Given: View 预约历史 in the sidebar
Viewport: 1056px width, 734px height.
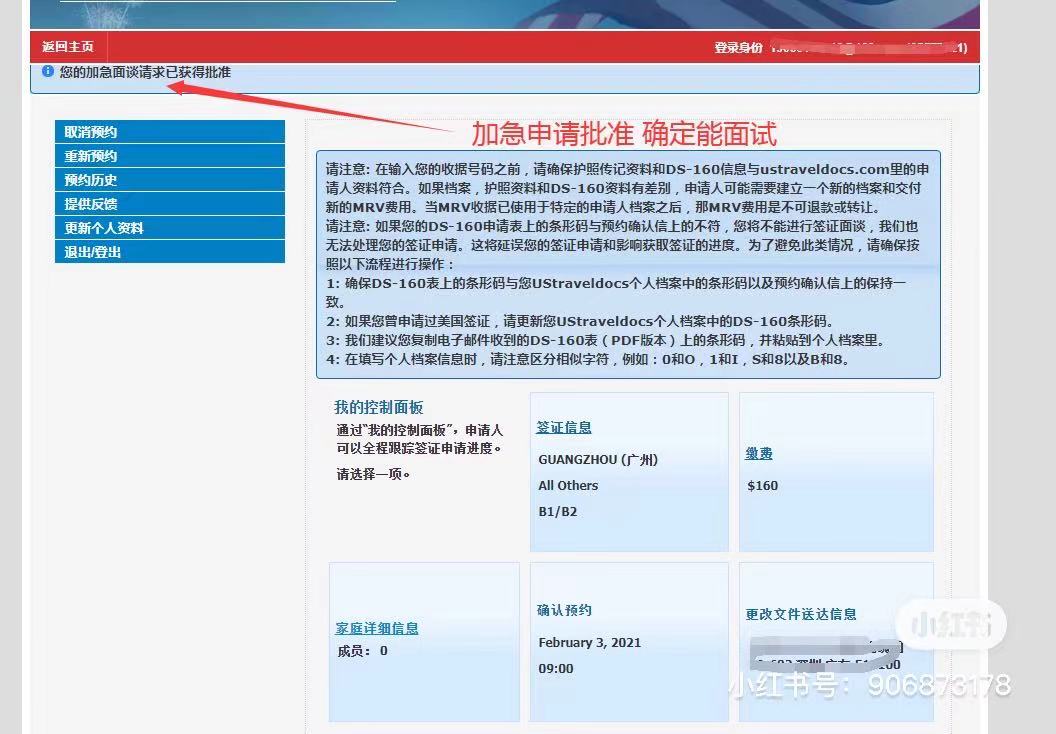Looking at the screenshot, I should click(x=91, y=180).
